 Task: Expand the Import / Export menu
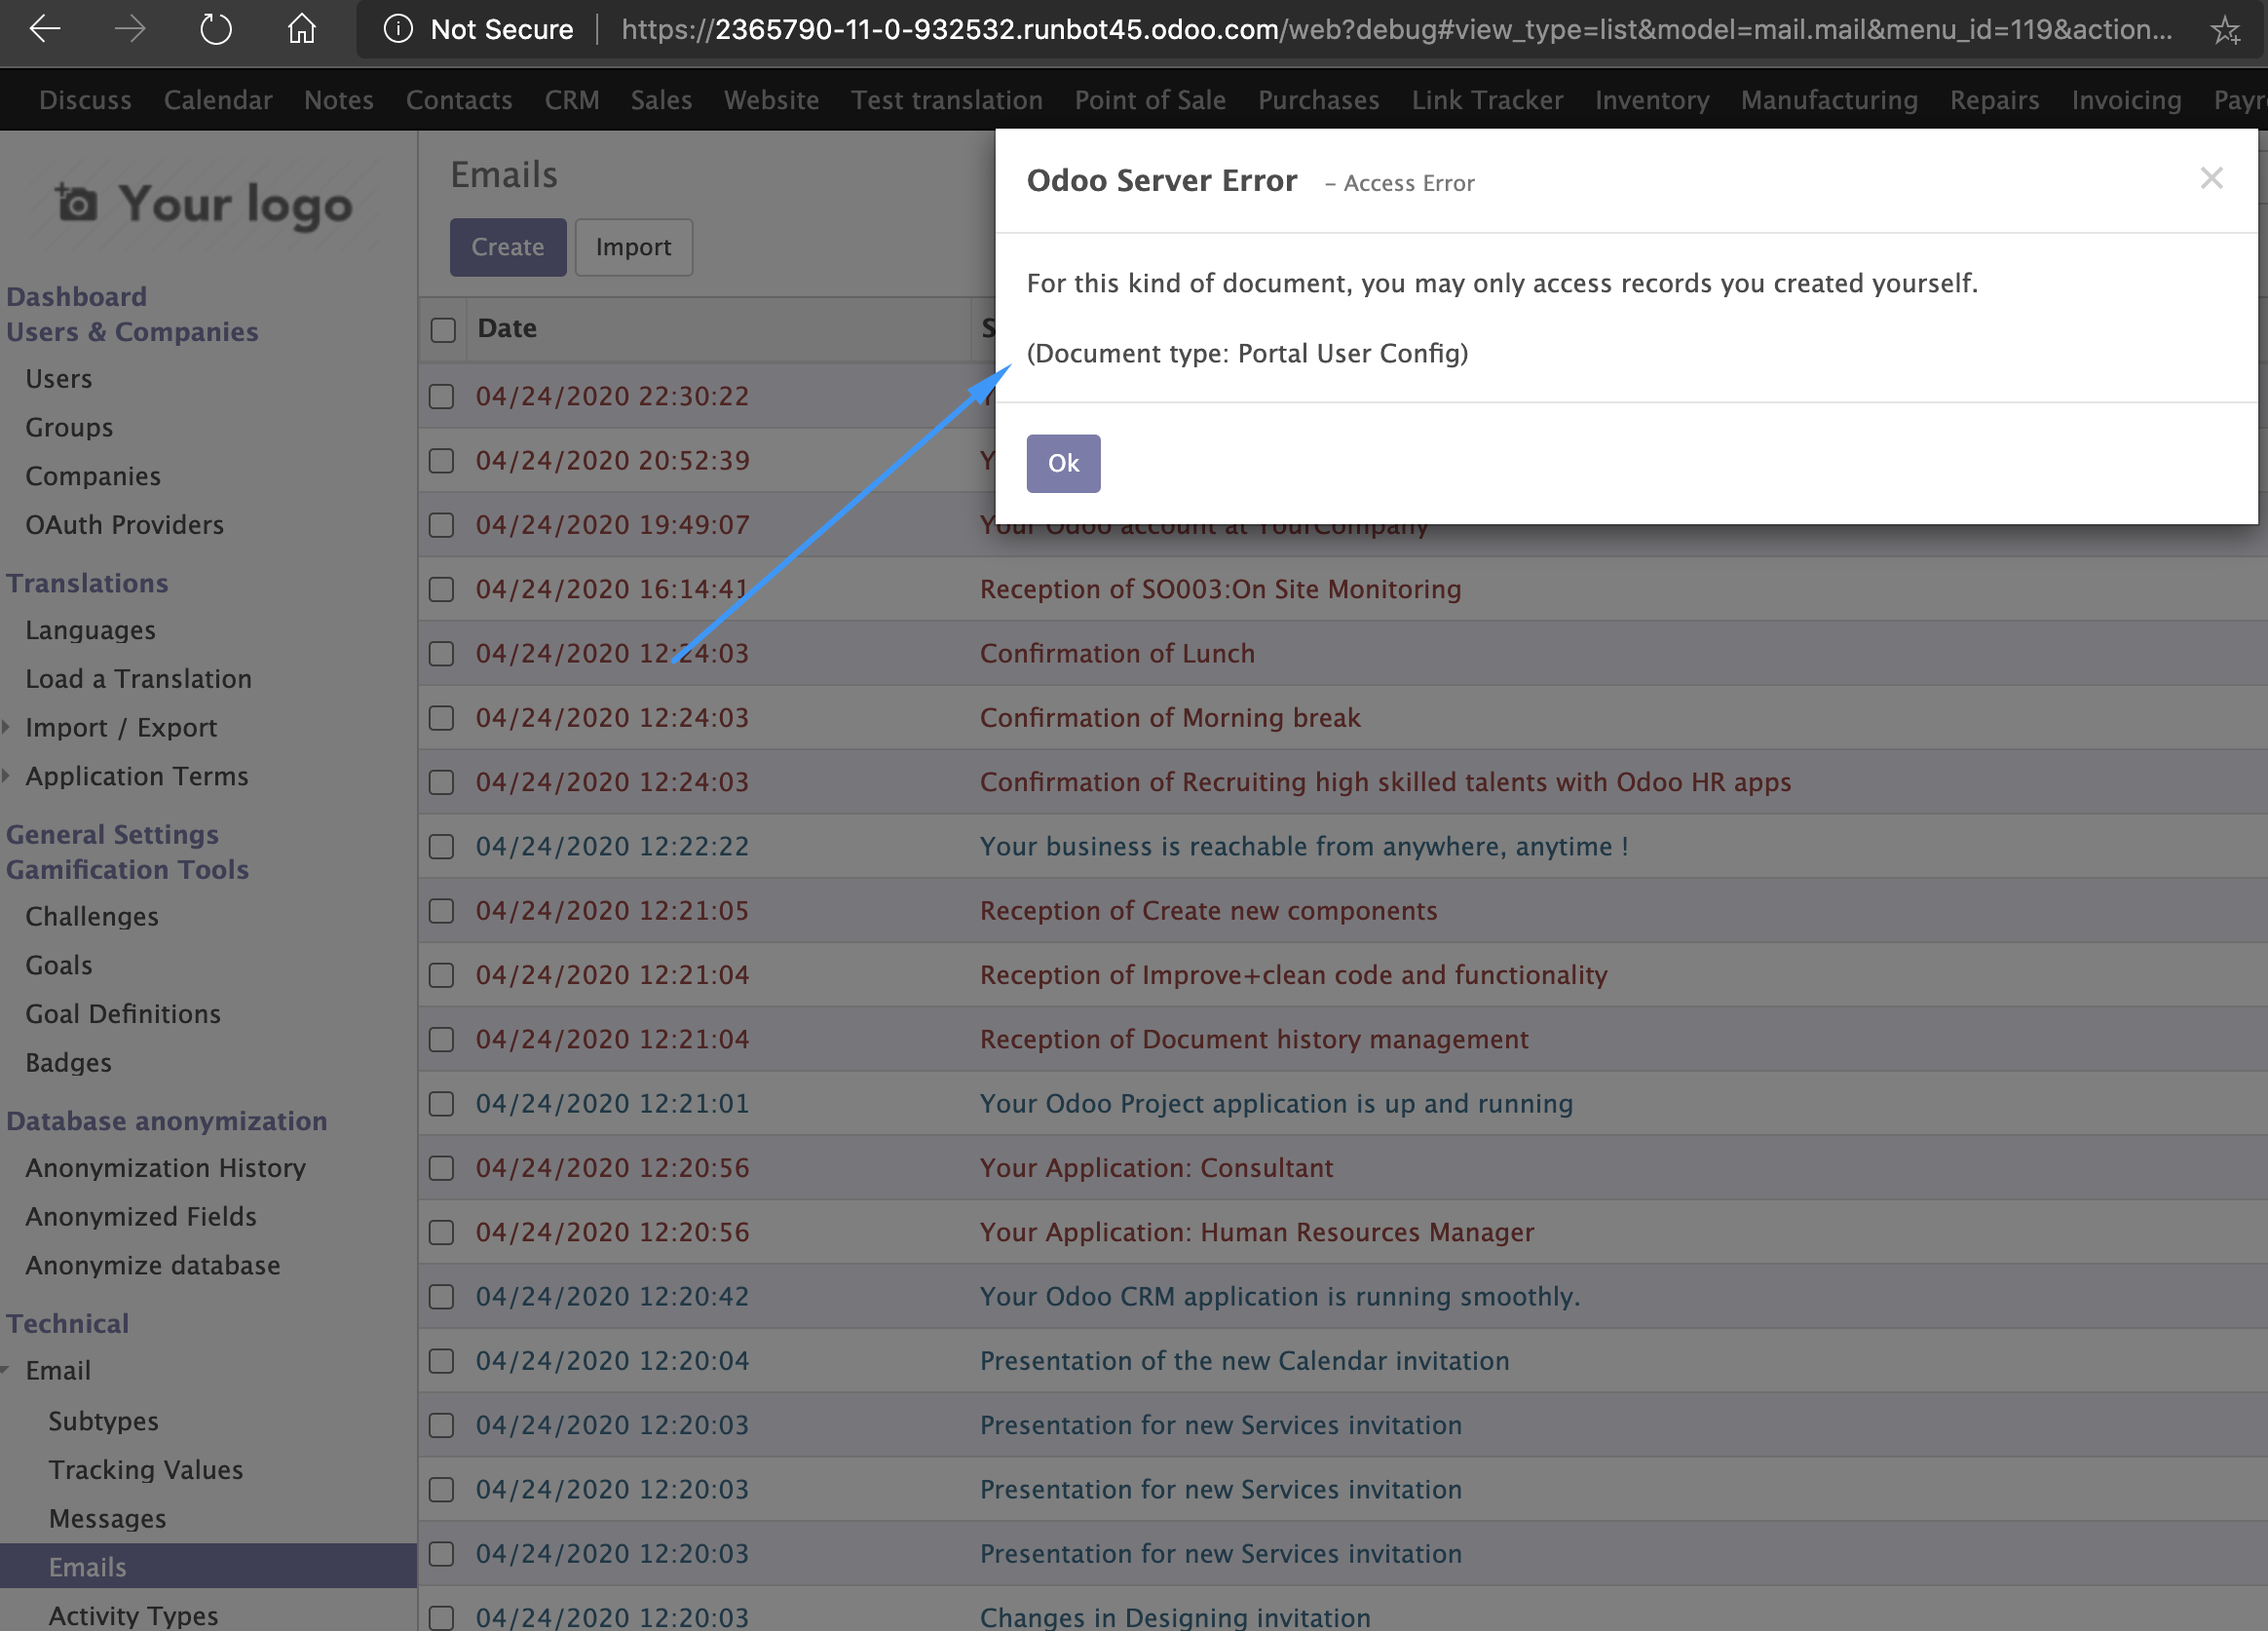click(120, 727)
